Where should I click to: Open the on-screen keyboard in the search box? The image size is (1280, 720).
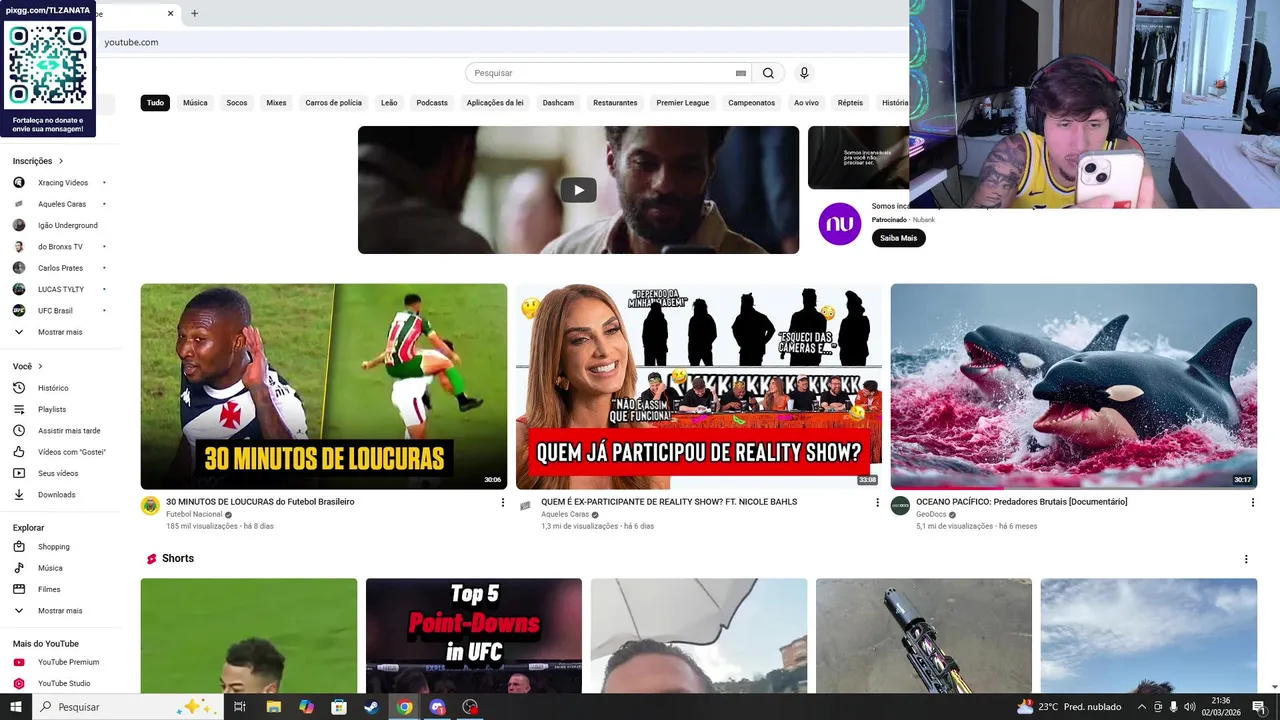tap(741, 73)
